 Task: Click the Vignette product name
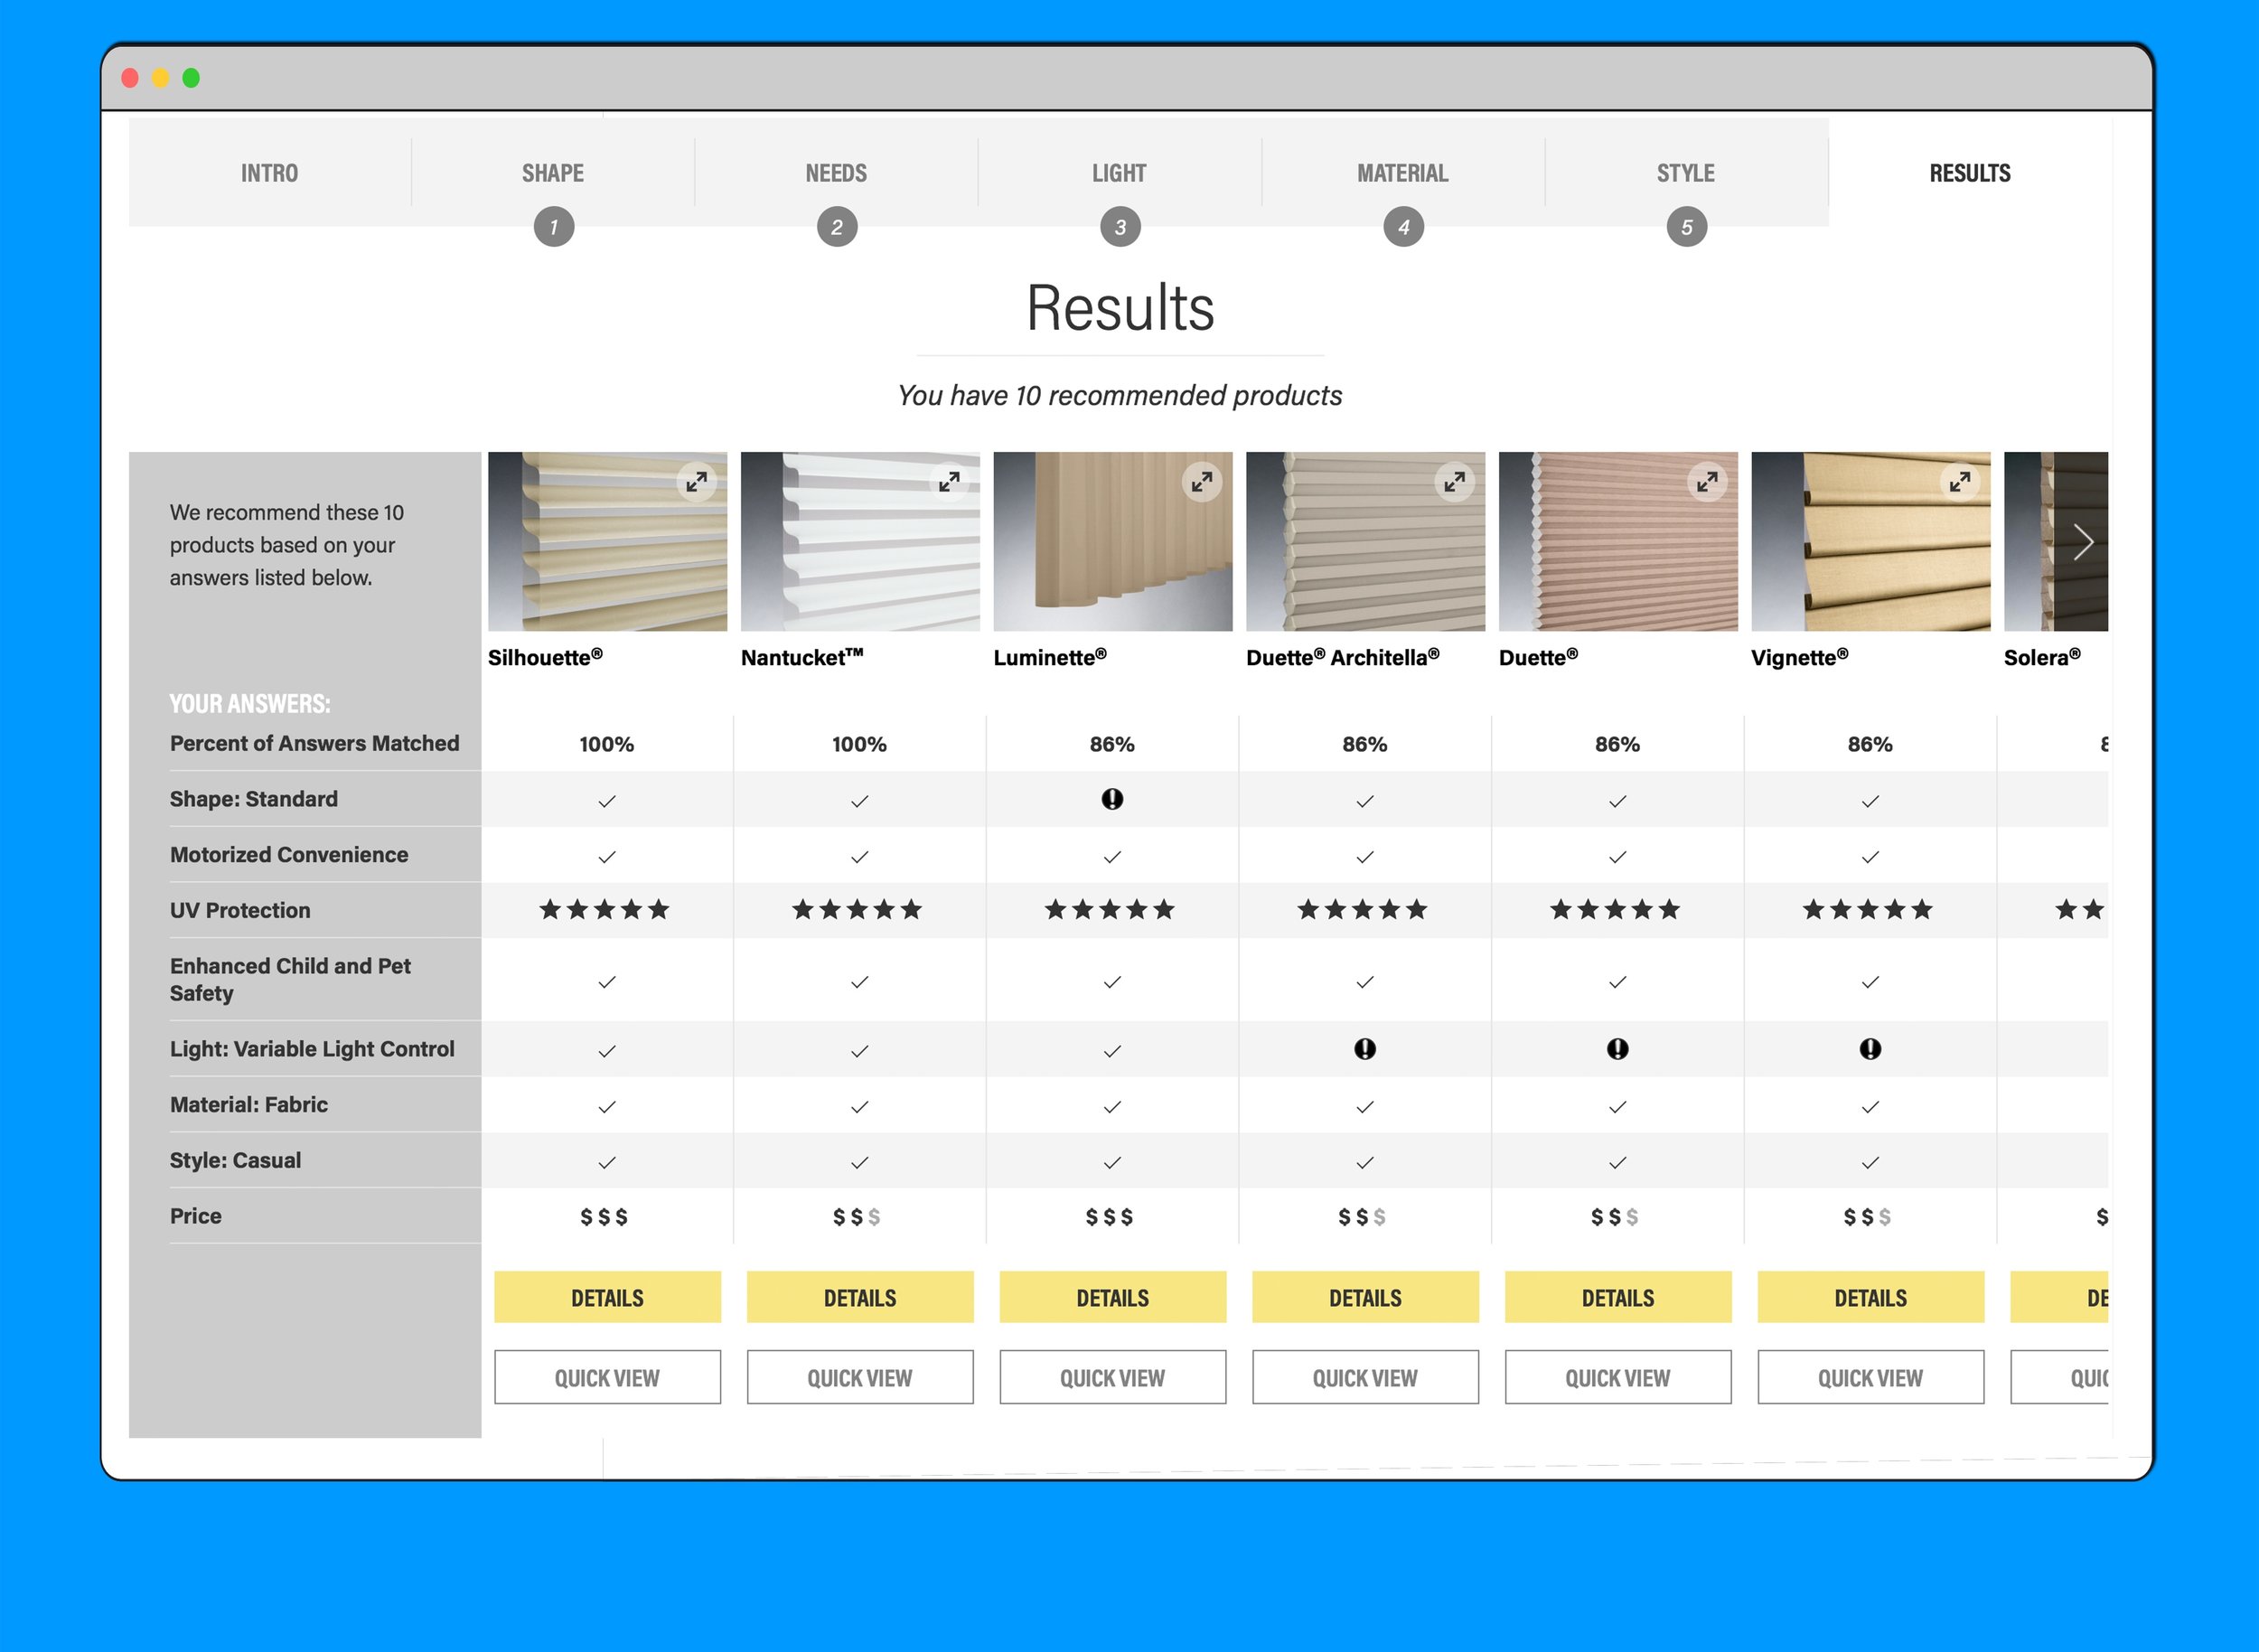point(1800,658)
